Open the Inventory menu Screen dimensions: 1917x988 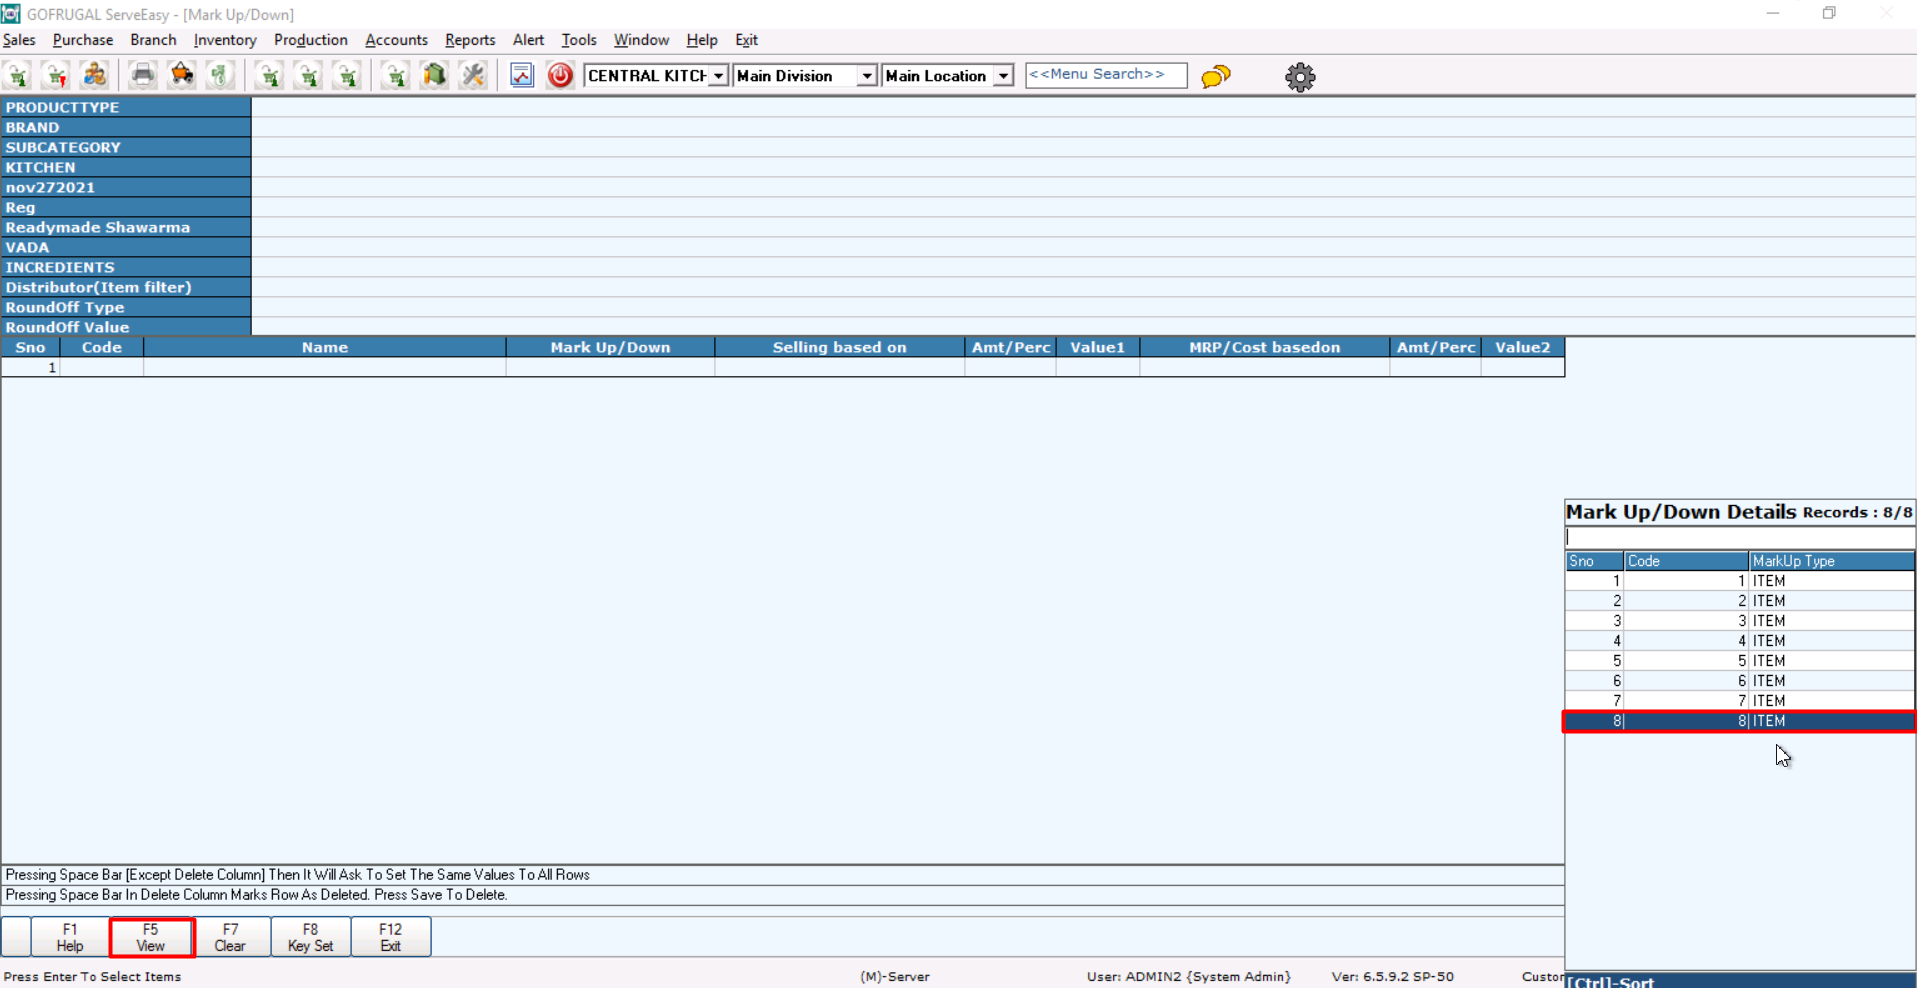(225, 40)
